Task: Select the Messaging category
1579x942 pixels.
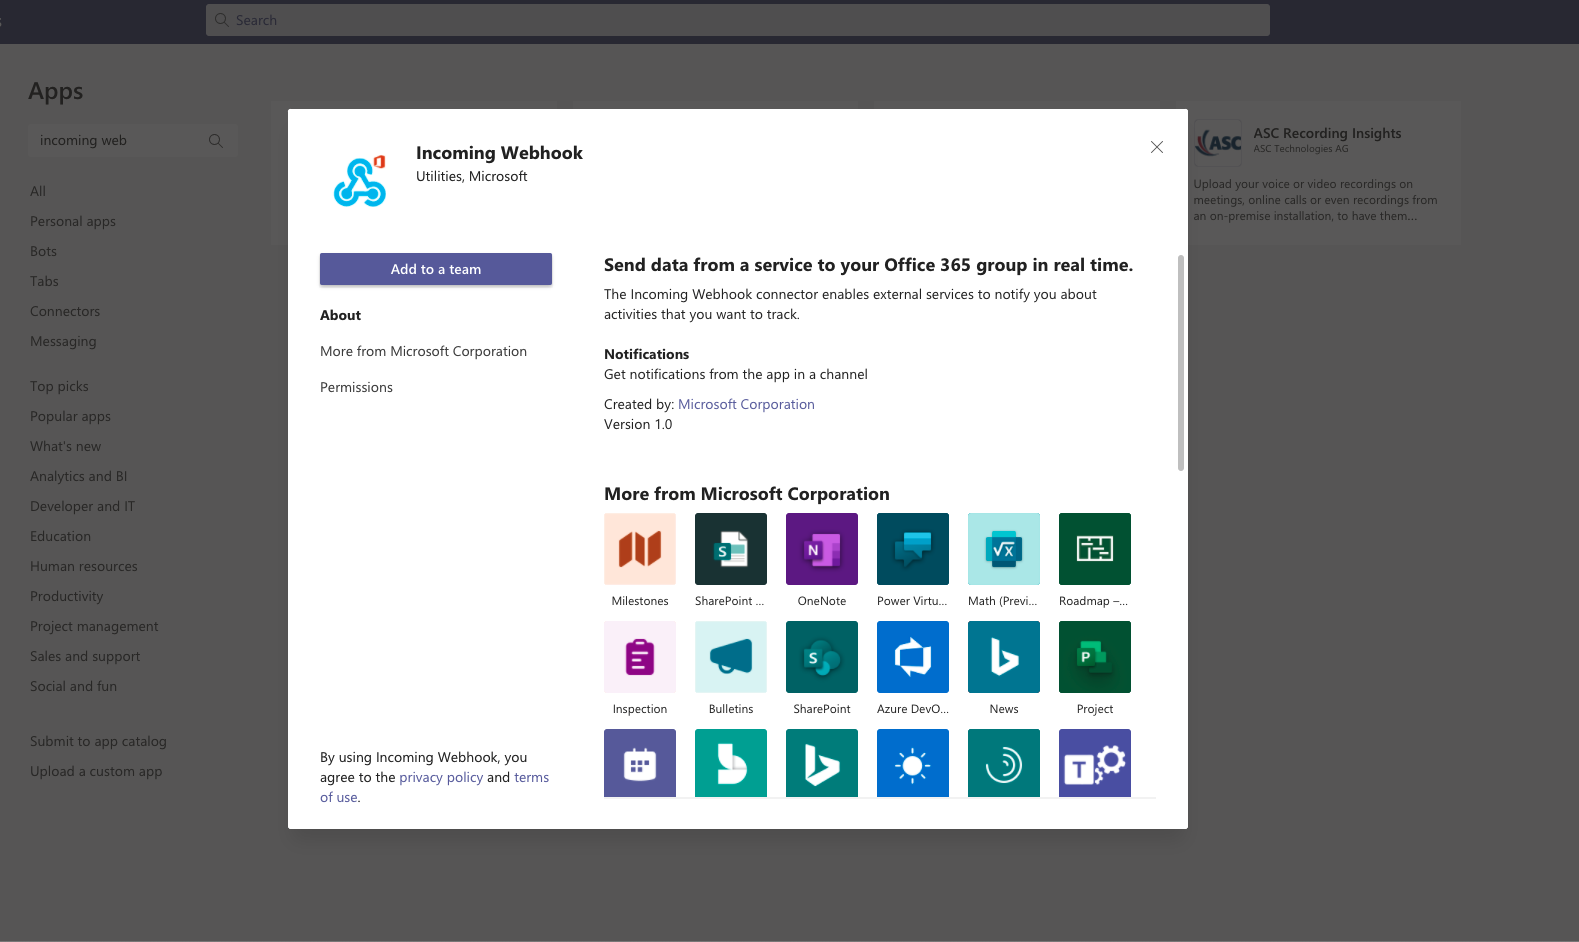Action: point(63,341)
